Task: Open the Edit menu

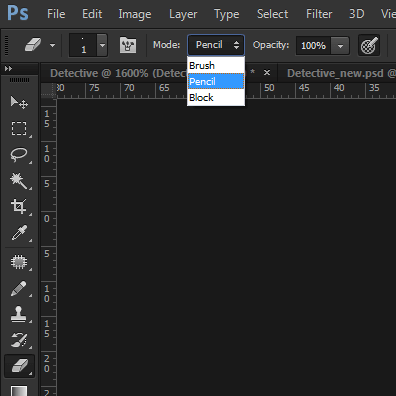Action: coord(92,14)
